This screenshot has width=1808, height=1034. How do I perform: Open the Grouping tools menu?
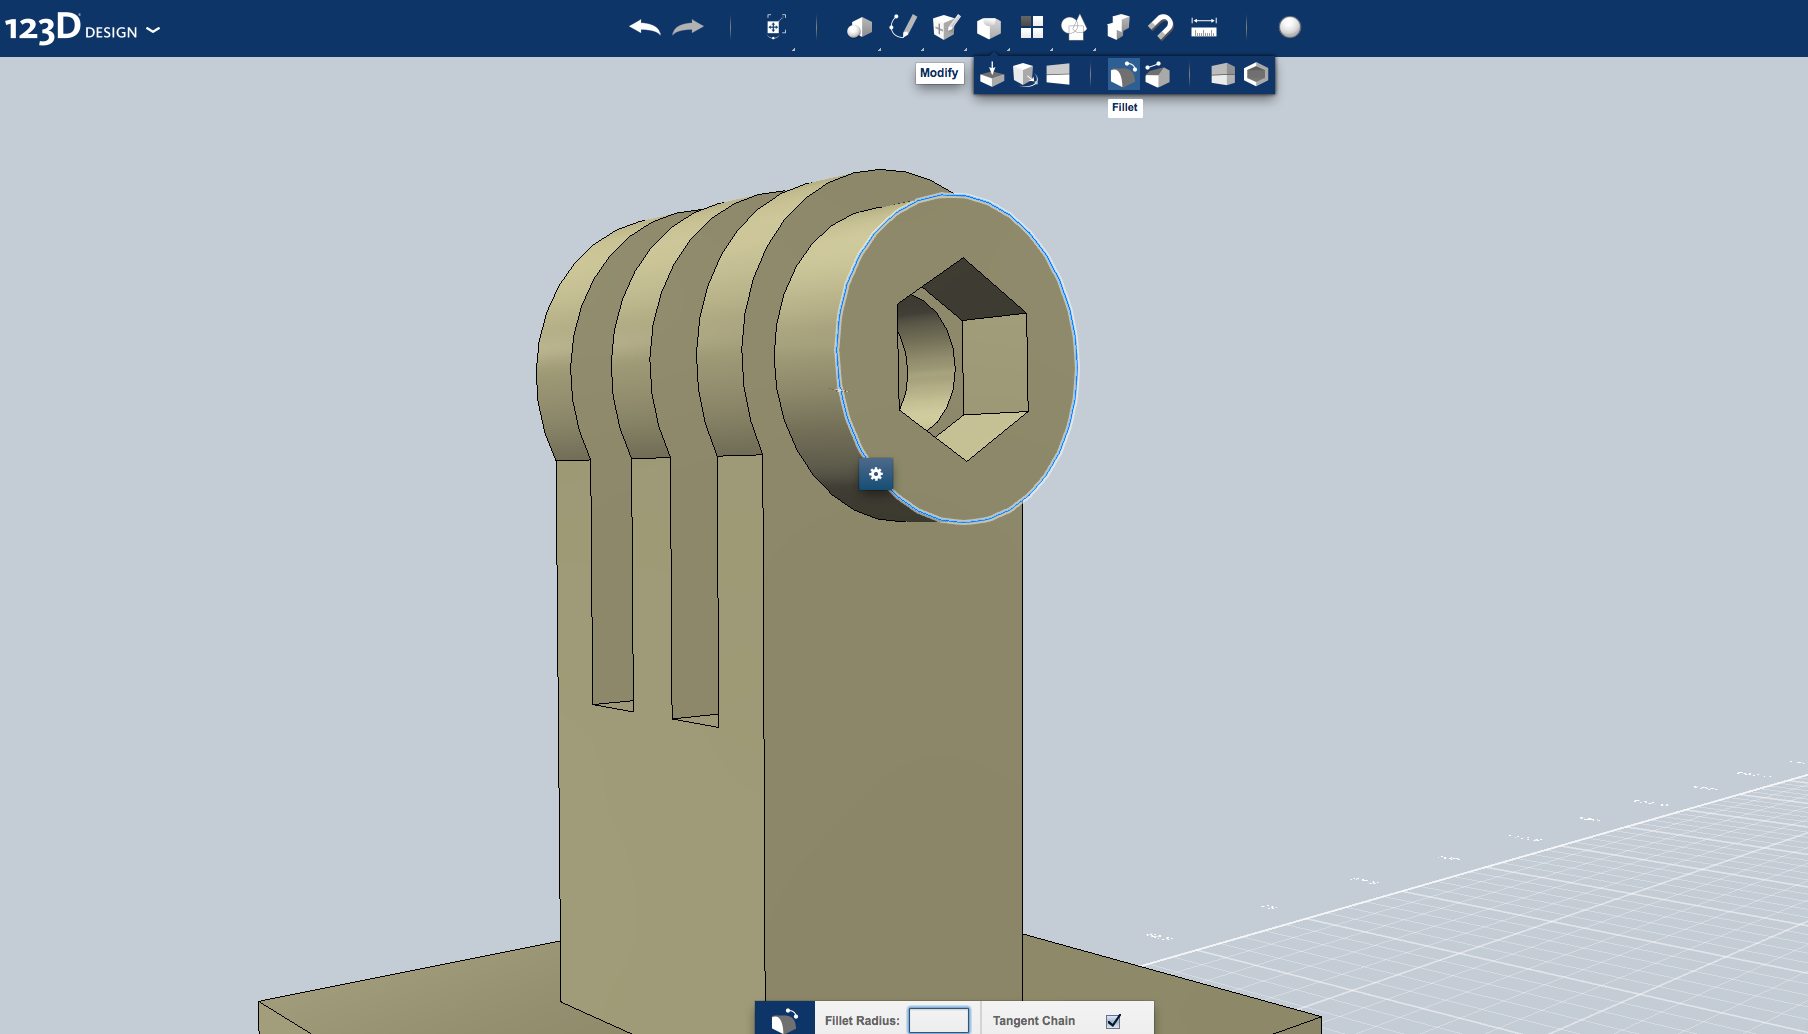[x=1074, y=27]
